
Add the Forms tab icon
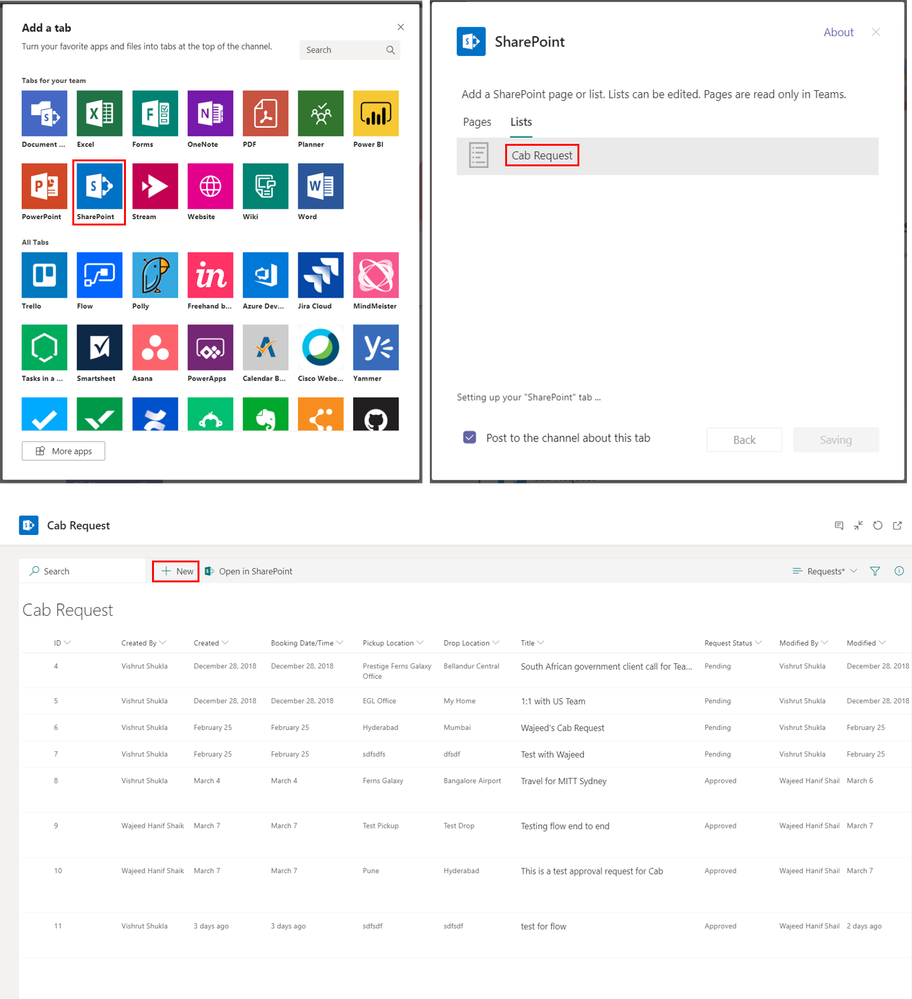155,113
